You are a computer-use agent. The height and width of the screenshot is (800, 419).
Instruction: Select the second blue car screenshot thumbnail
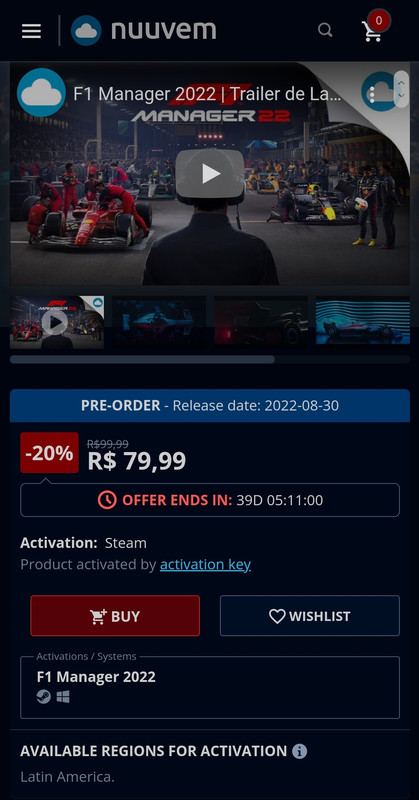[x=159, y=322]
